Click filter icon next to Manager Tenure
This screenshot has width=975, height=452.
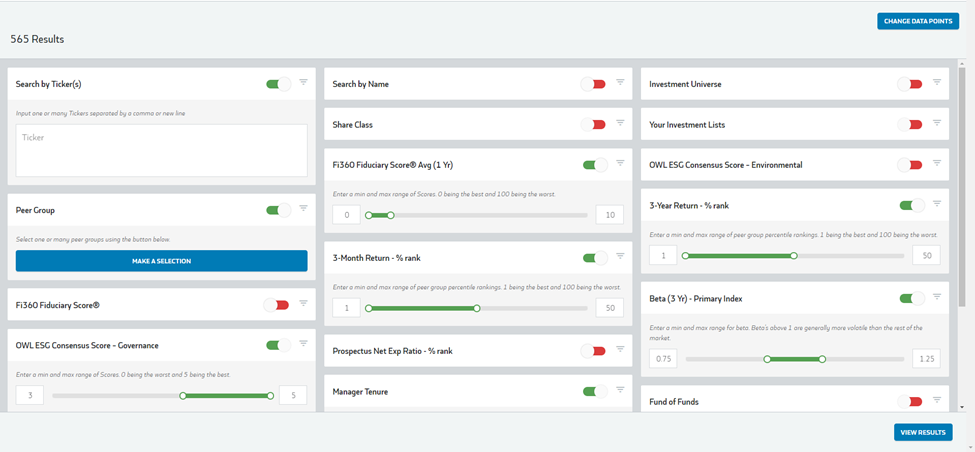[x=620, y=390]
